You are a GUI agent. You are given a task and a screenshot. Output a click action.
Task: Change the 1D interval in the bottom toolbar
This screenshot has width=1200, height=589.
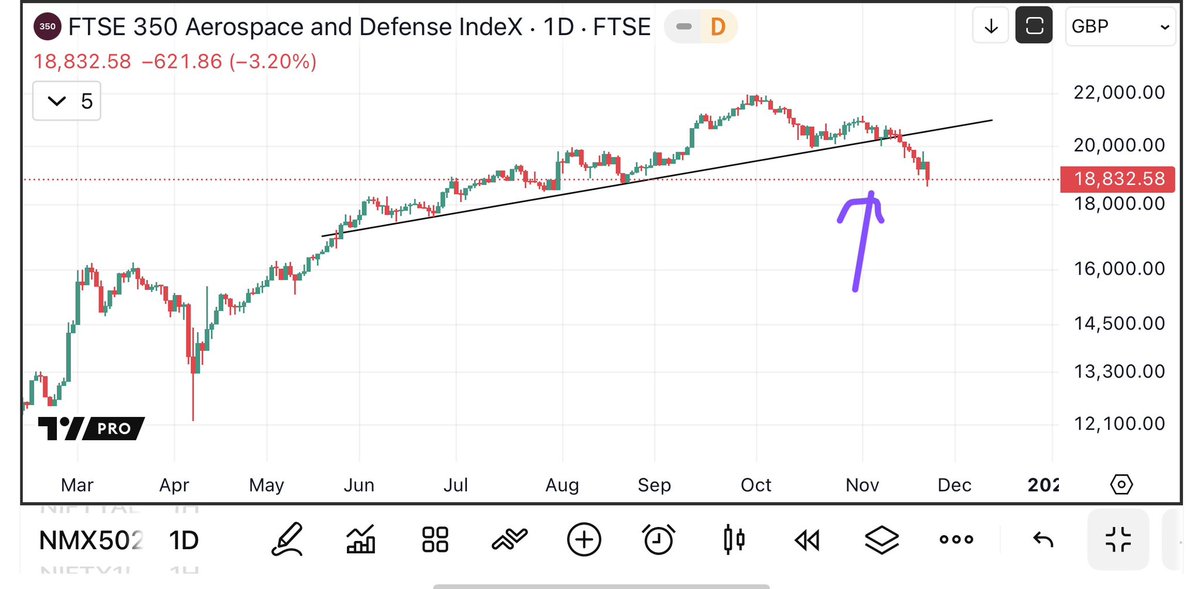[x=184, y=540]
